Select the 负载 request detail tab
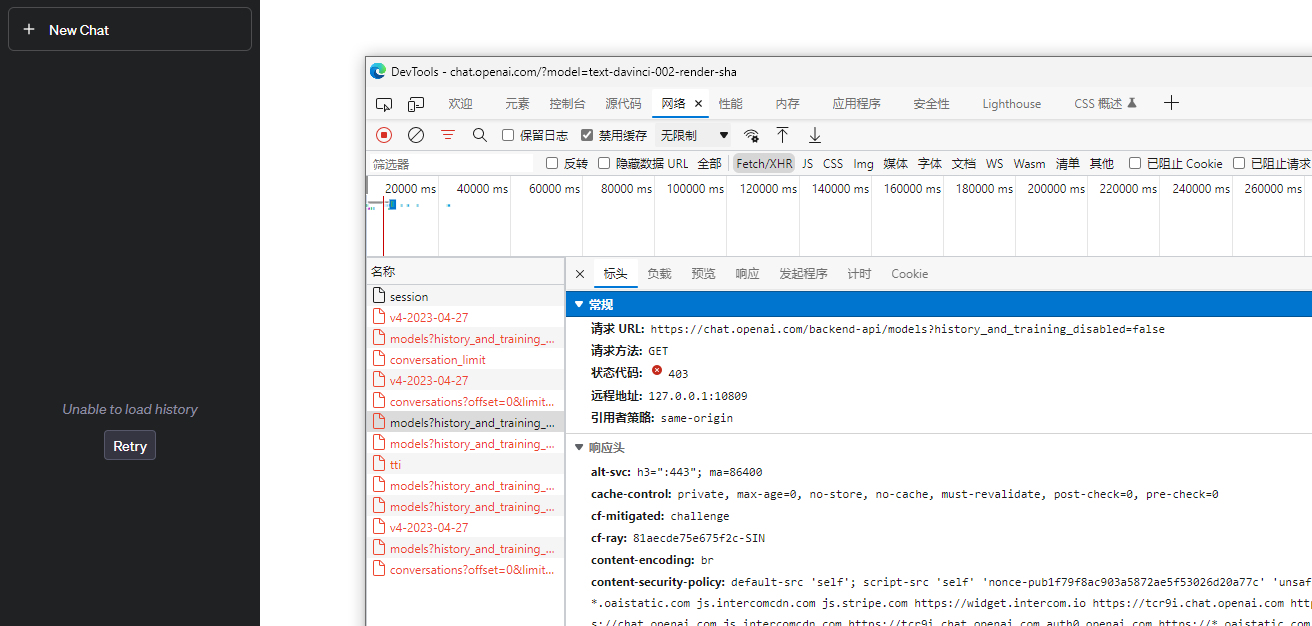 [659, 274]
